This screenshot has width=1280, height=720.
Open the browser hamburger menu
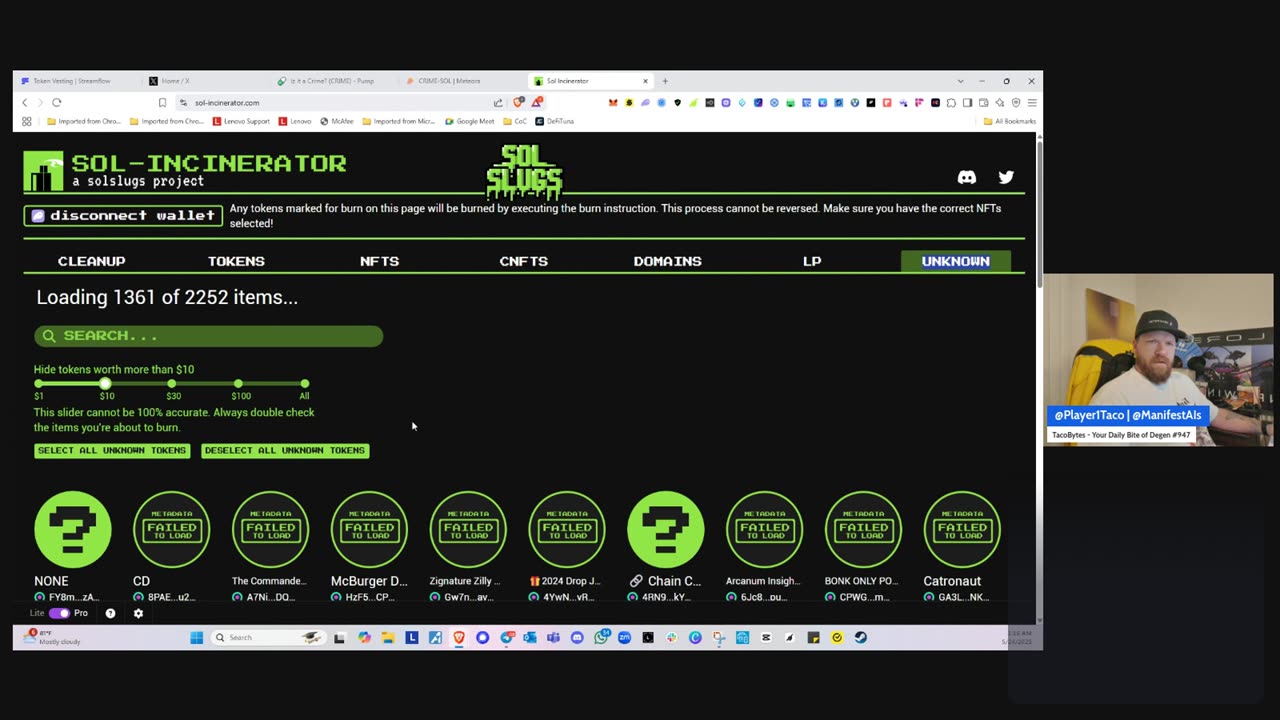pos(1032,102)
